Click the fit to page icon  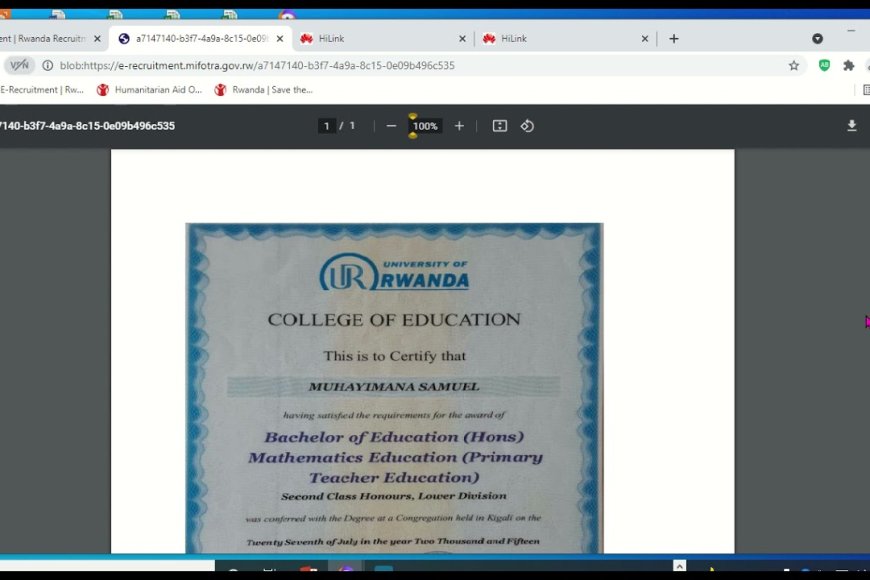[x=500, y=126]
